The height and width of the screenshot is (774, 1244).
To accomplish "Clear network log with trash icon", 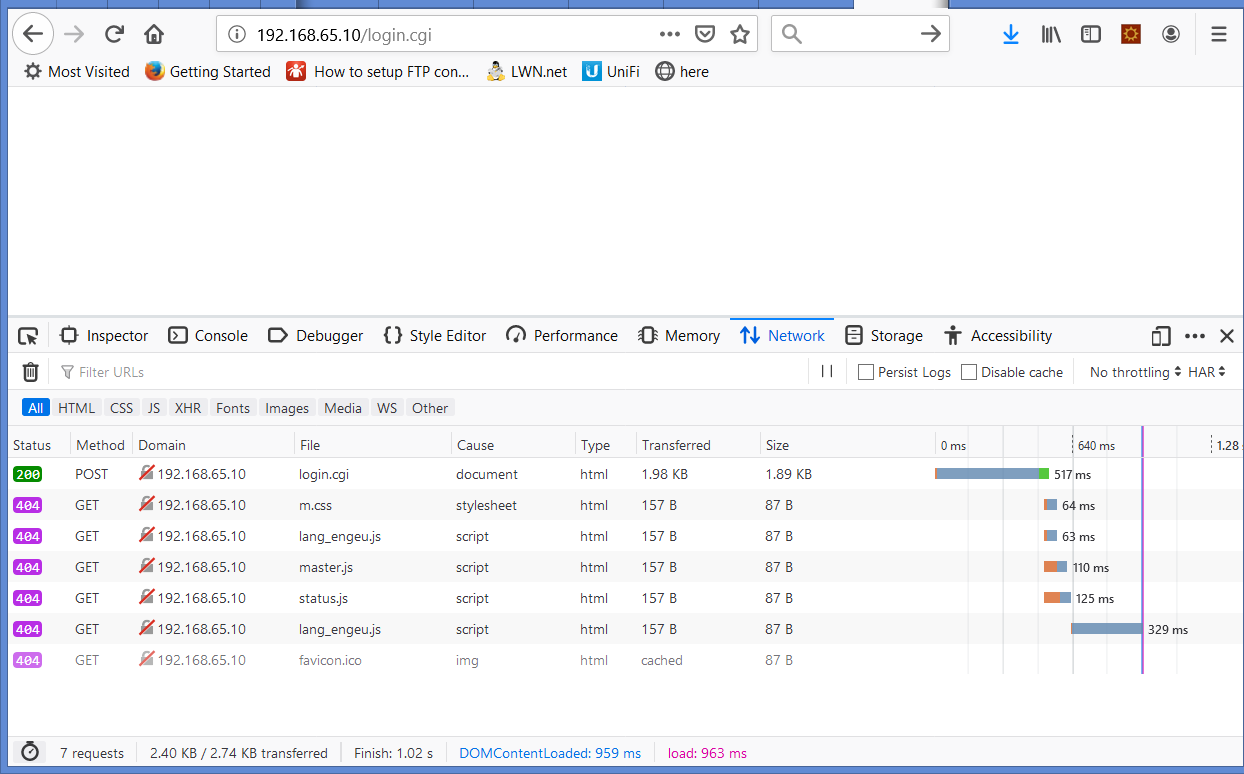I will [31, 372].
